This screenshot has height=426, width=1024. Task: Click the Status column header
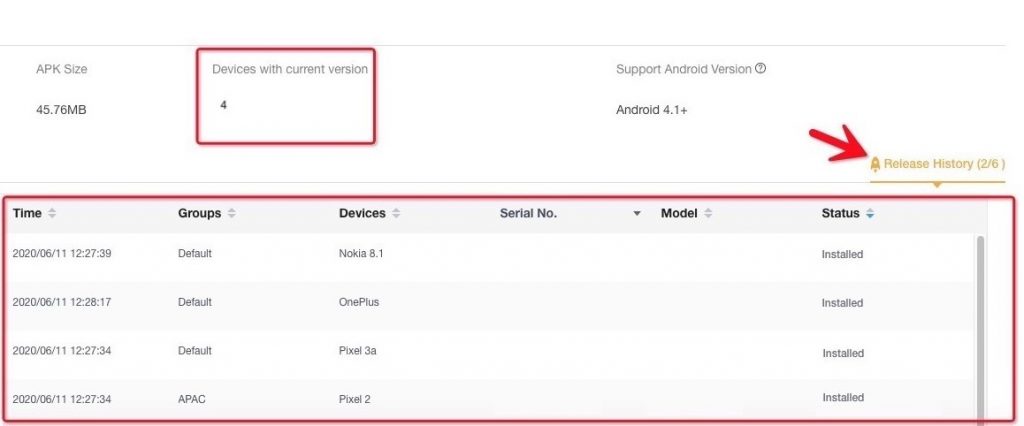pos(840,213)
